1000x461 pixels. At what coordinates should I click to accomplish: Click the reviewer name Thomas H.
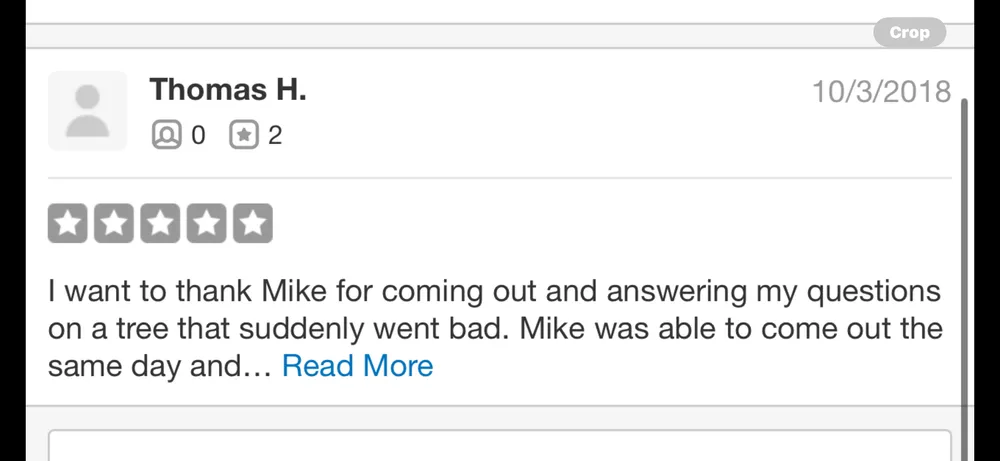tap(228, 91)
